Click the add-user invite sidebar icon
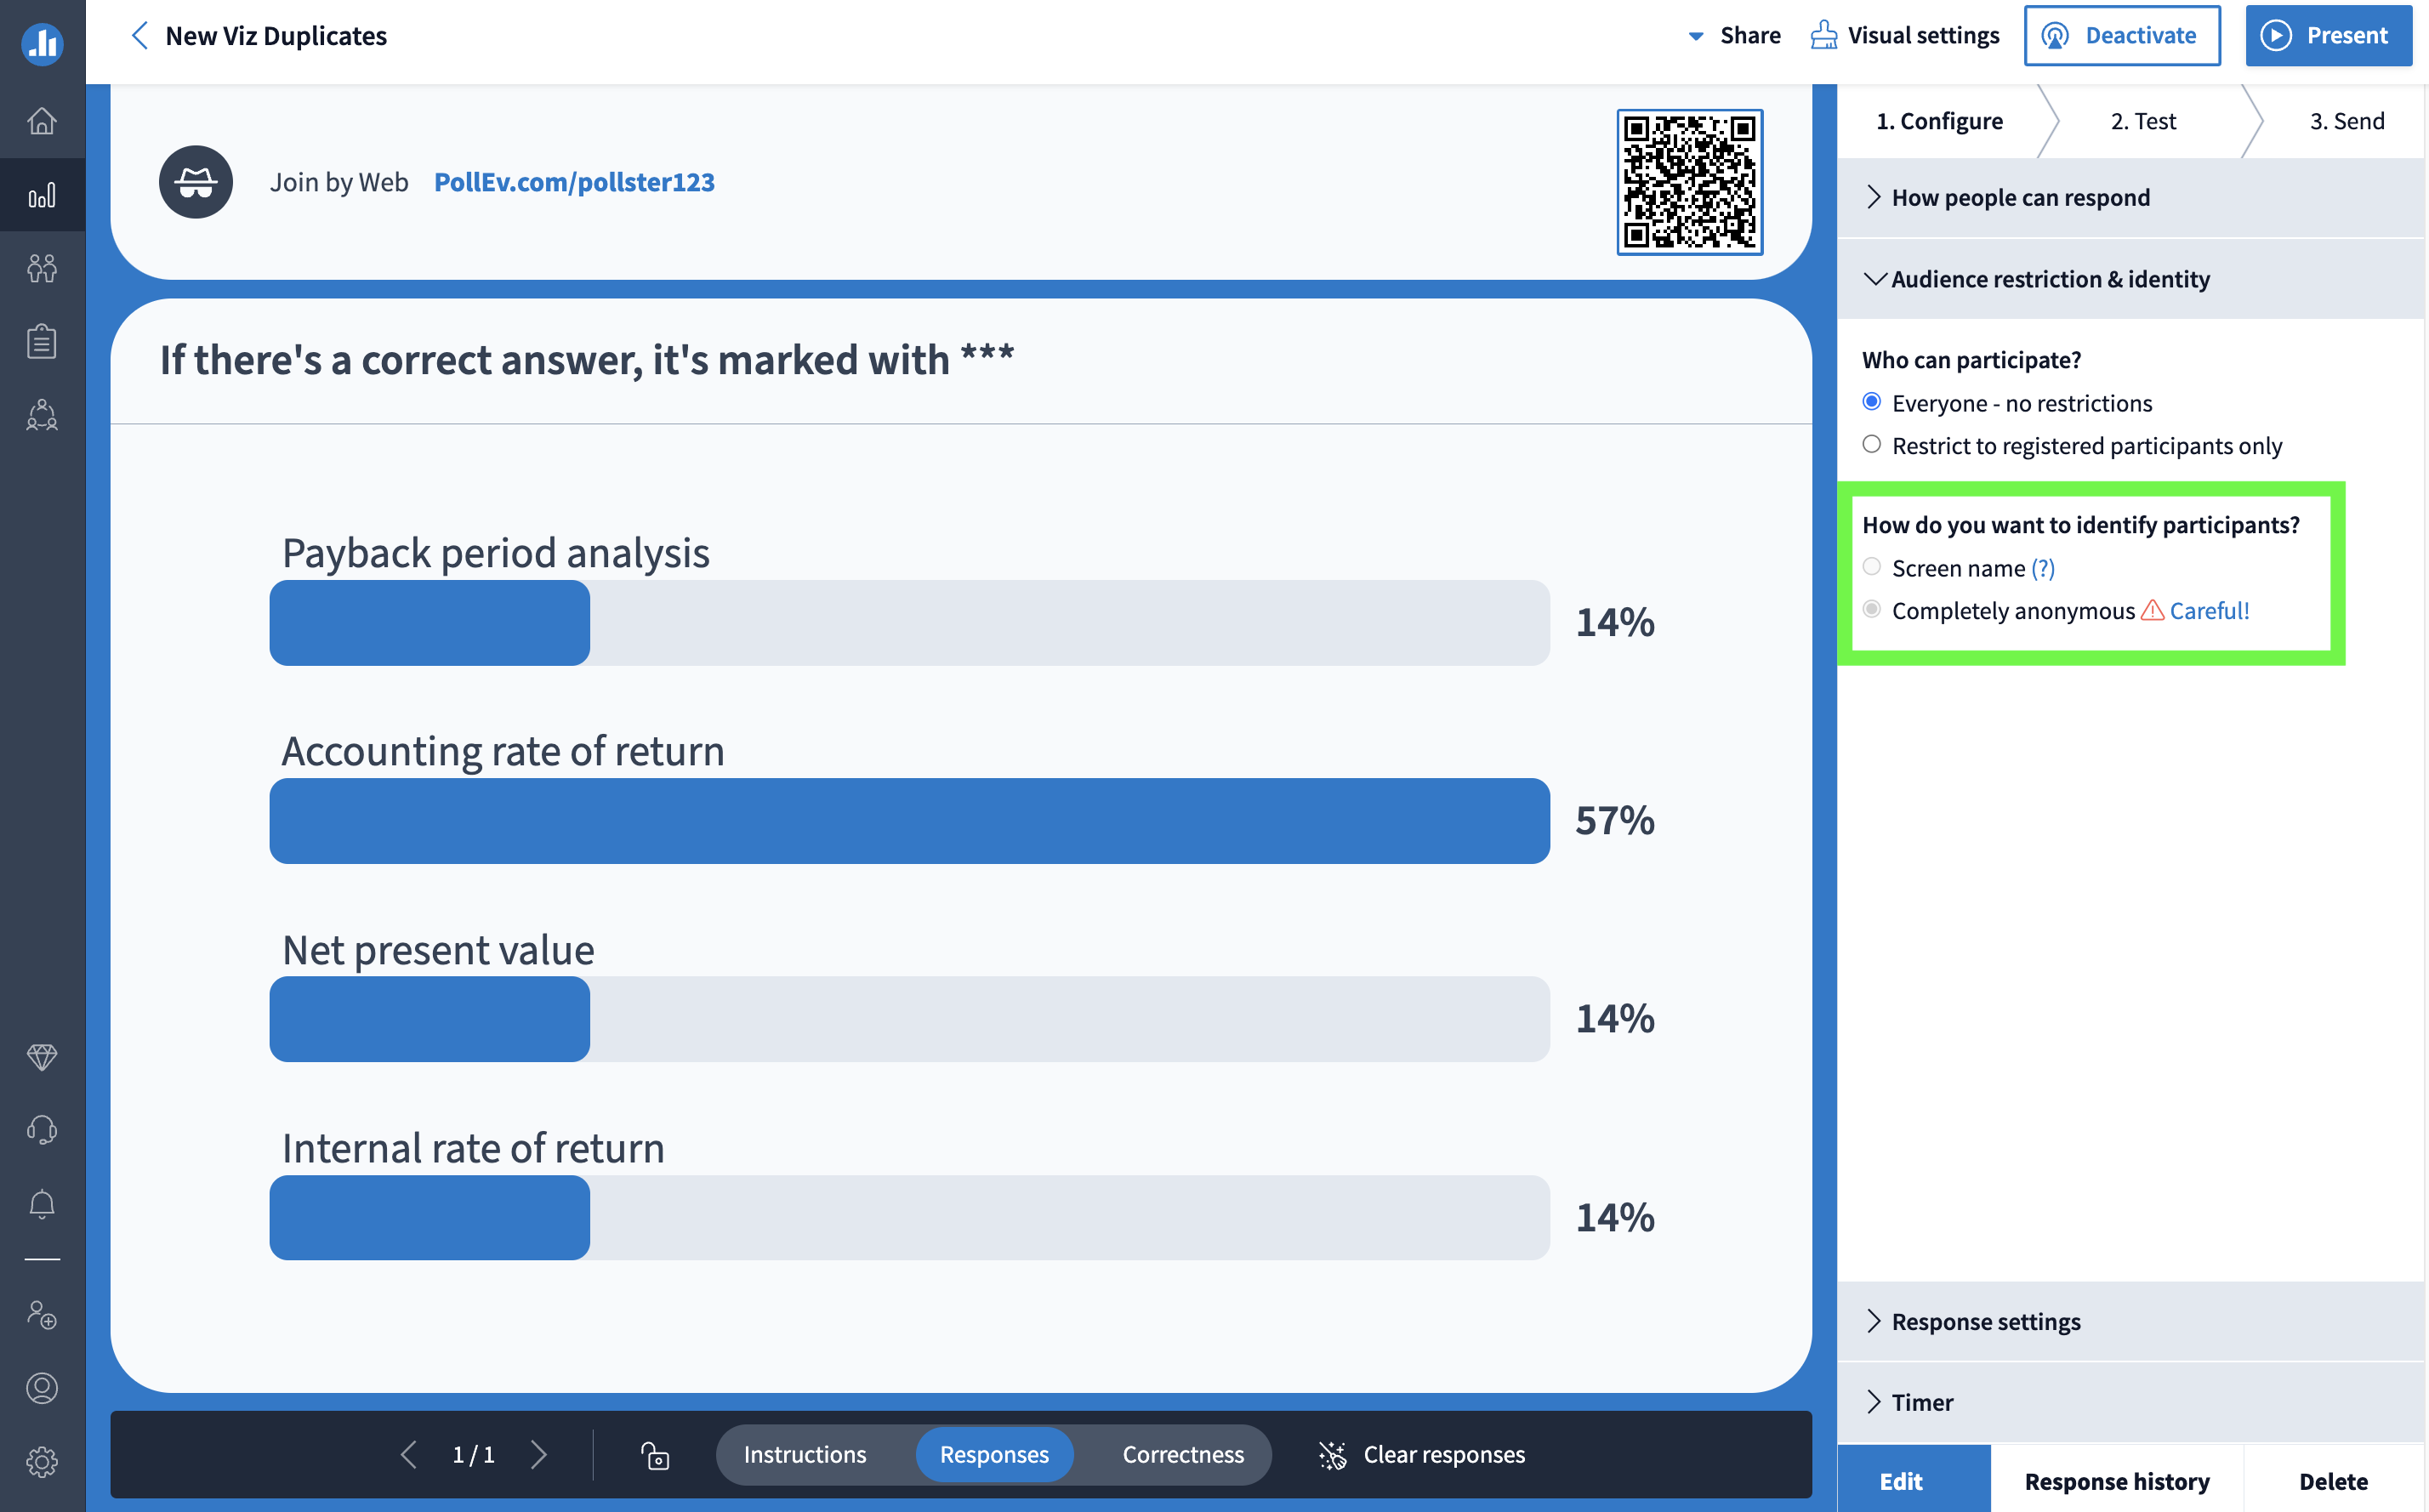2429x1512 pixels. click(x=42, y=1314)
